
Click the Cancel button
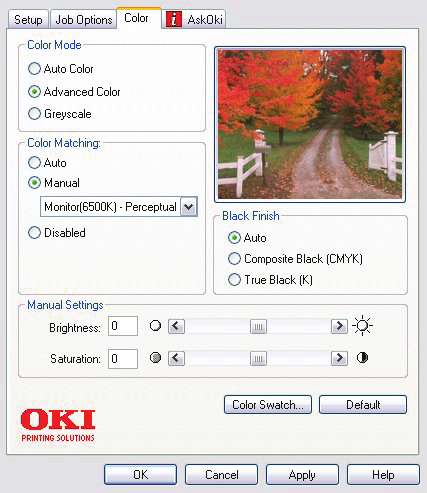(x=221, y=474)
